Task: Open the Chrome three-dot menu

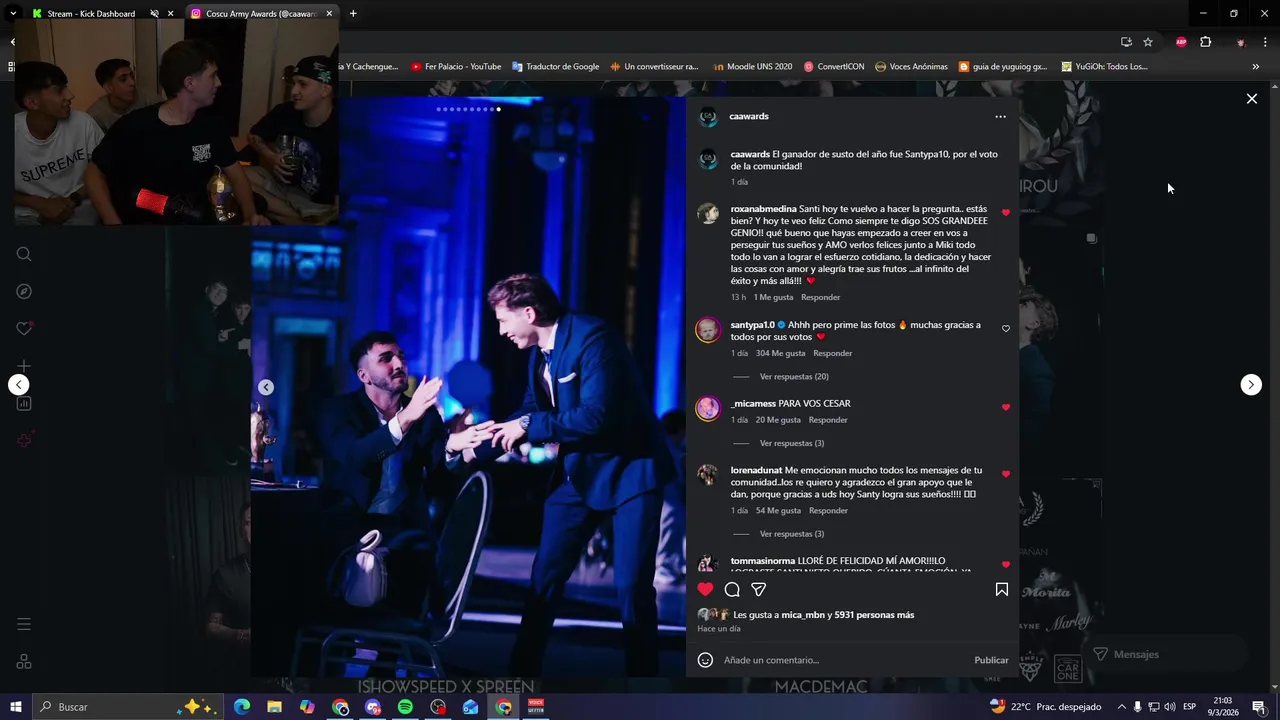Action: [x=1265, y=42]
